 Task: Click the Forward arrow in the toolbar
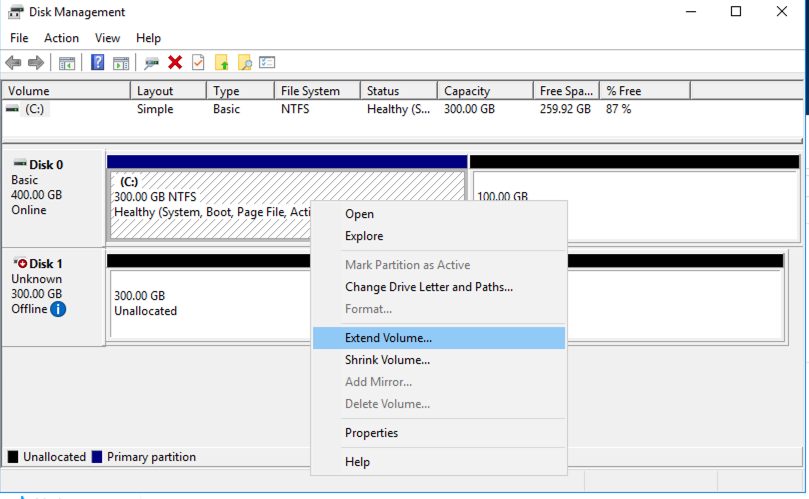tap(36, 63)
